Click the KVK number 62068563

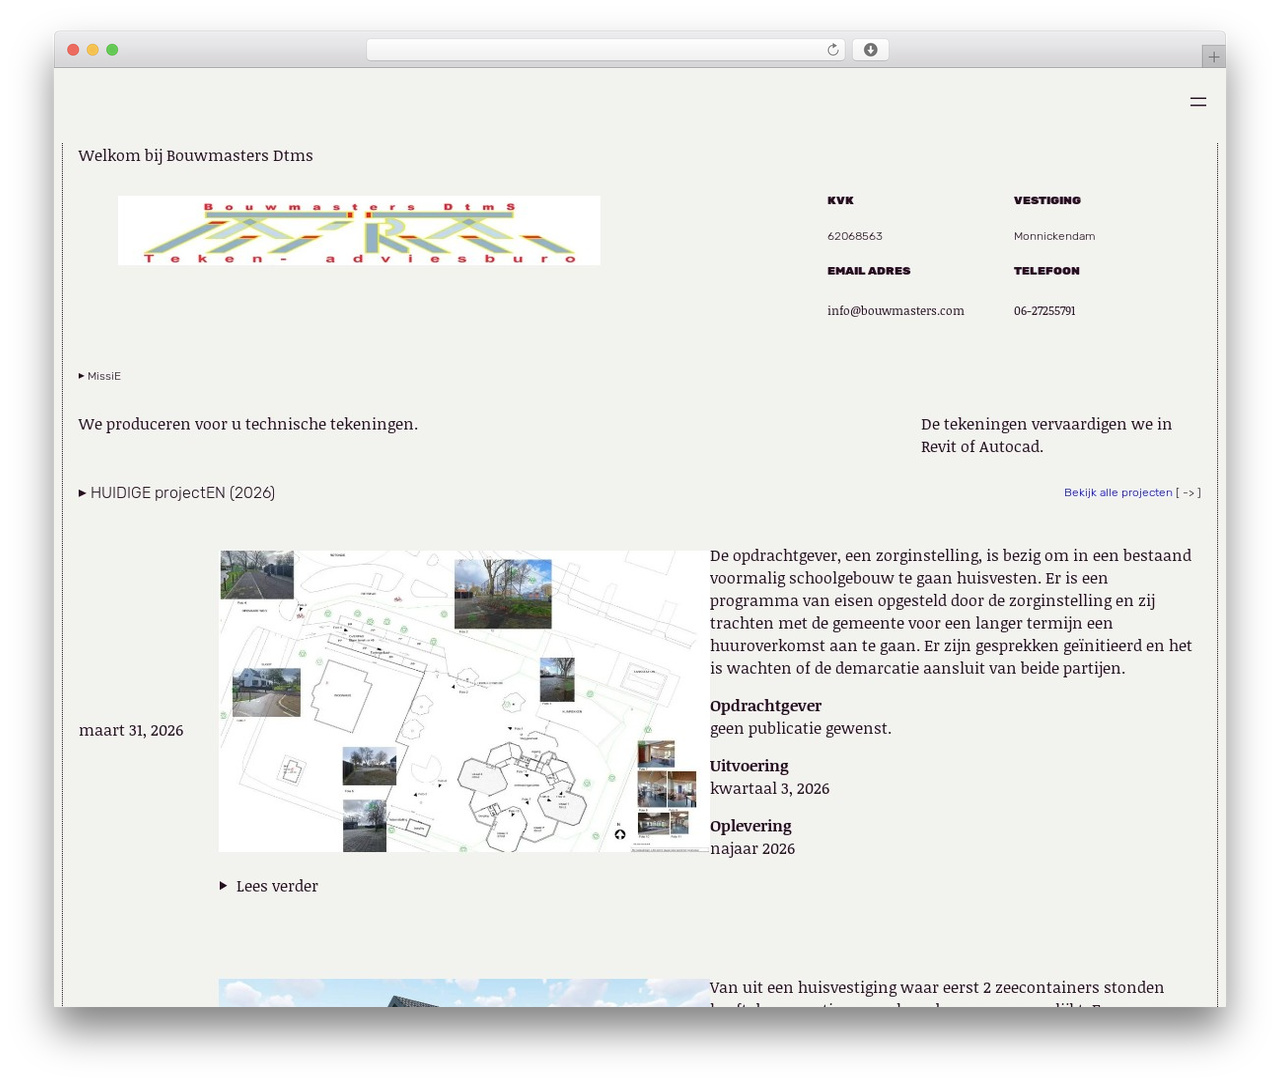[x=855, y=236]
